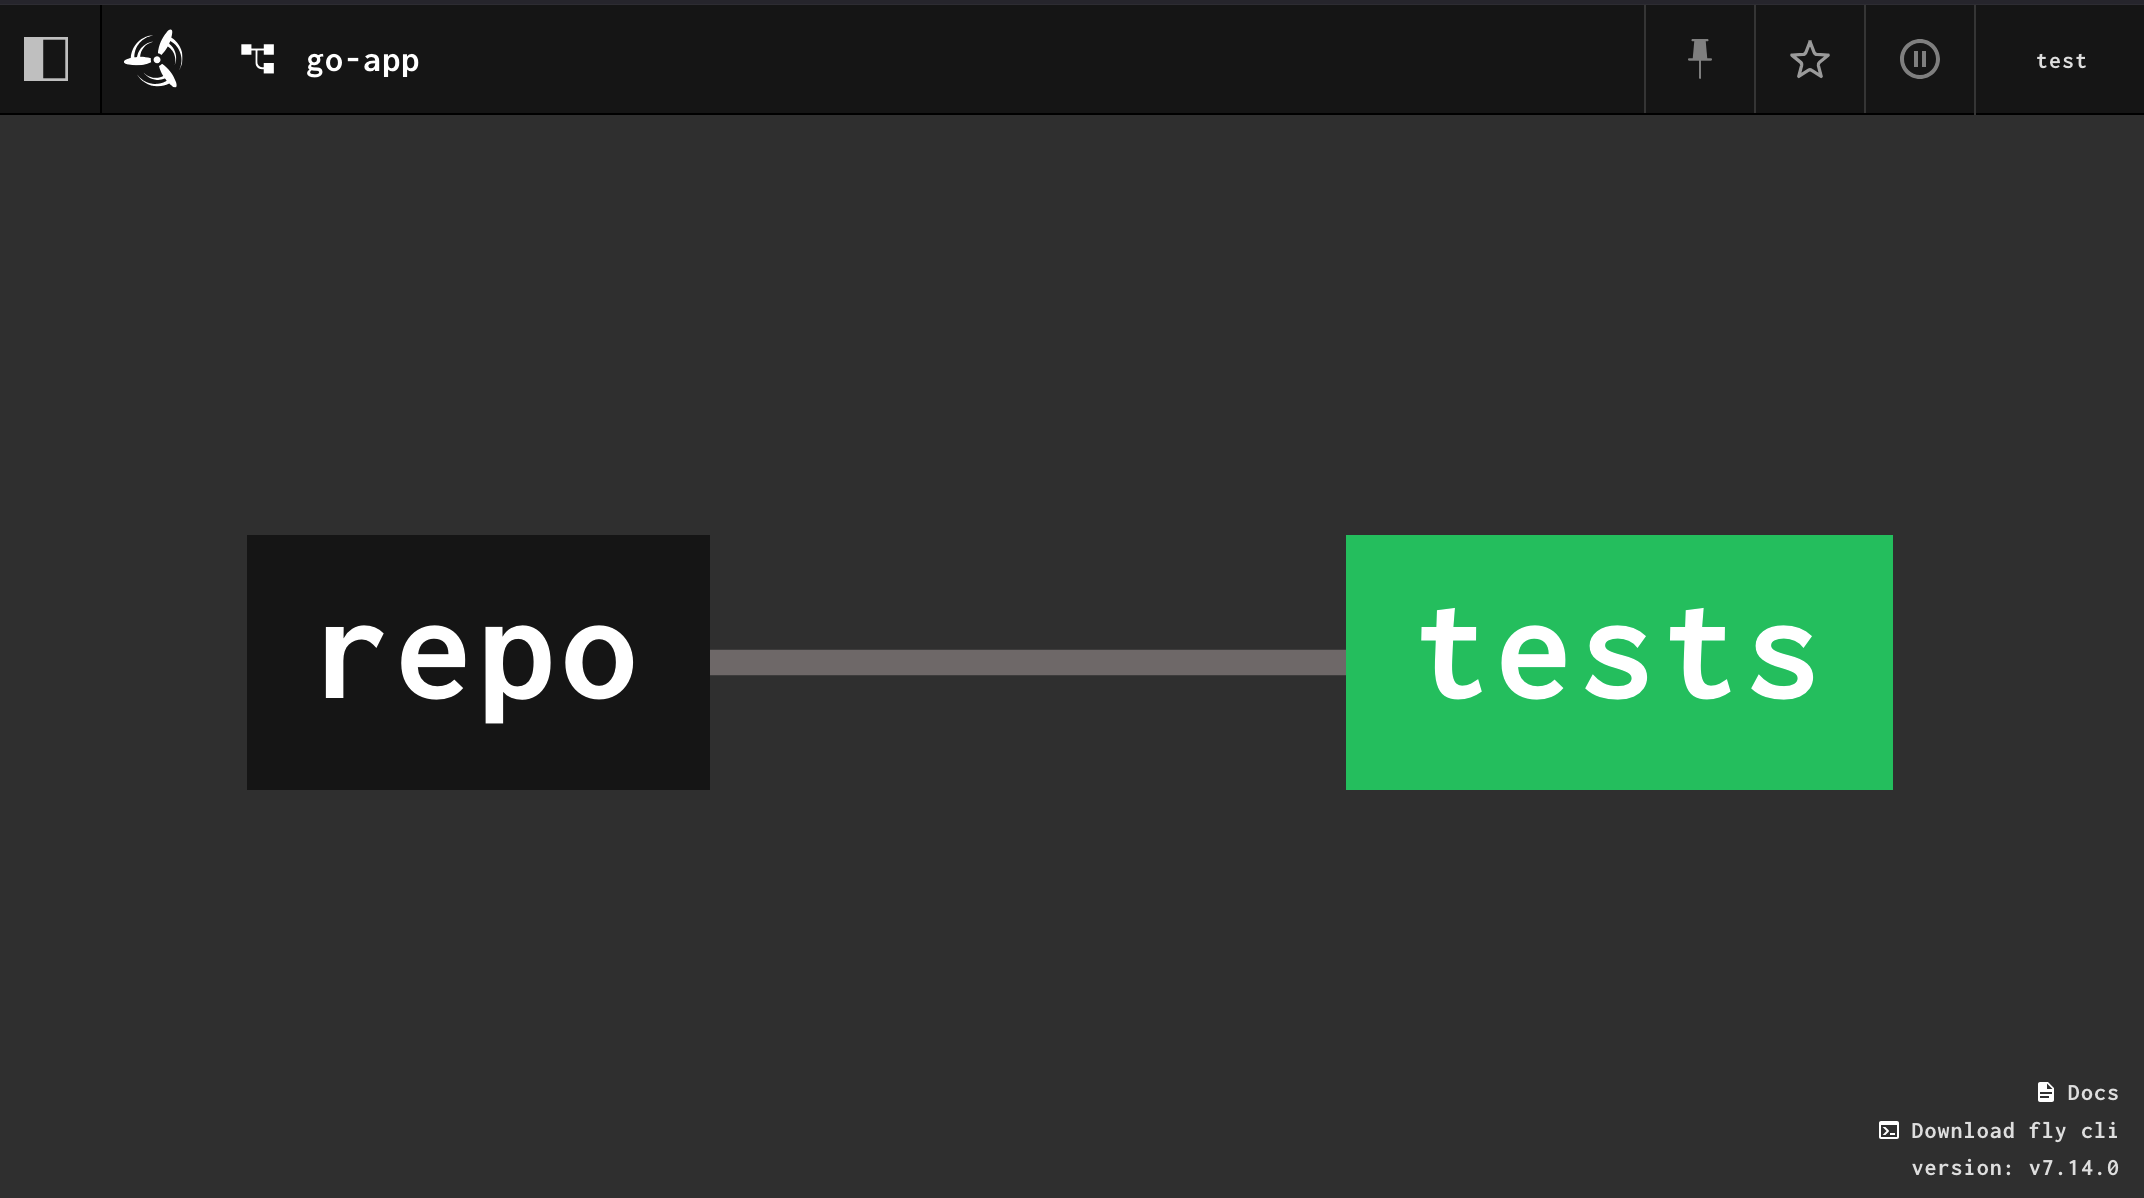Click the line connecting repo and tests
2144x1198 pixels.
pos(1027,662)
